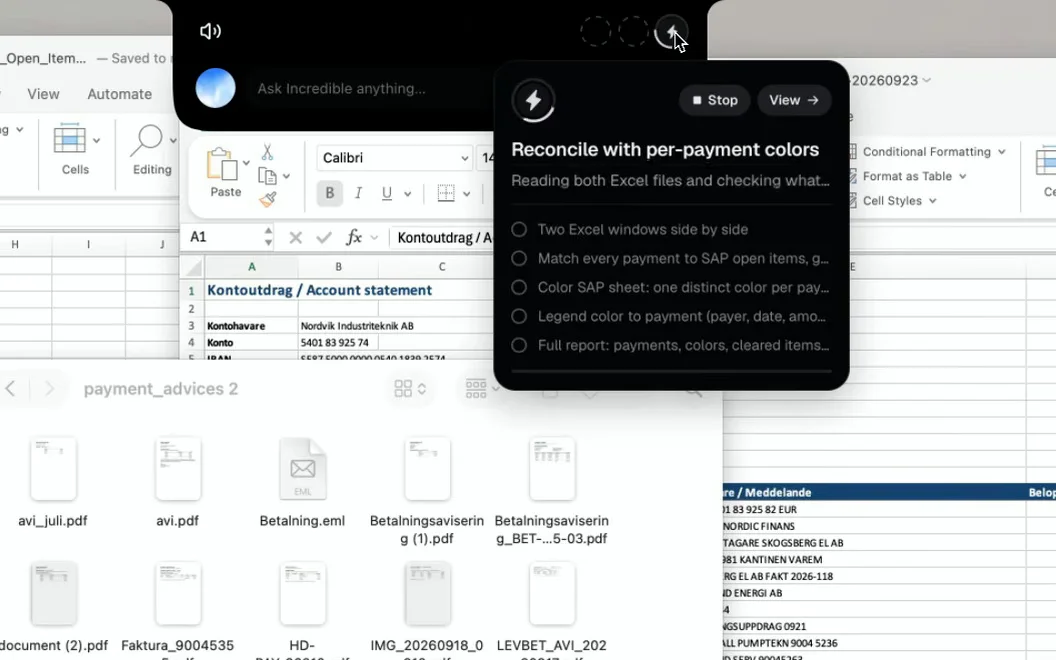Screen dimensions: 1056x660
Task: Click the speaker volume icon in assistant bar
Action: pos(210,31)
